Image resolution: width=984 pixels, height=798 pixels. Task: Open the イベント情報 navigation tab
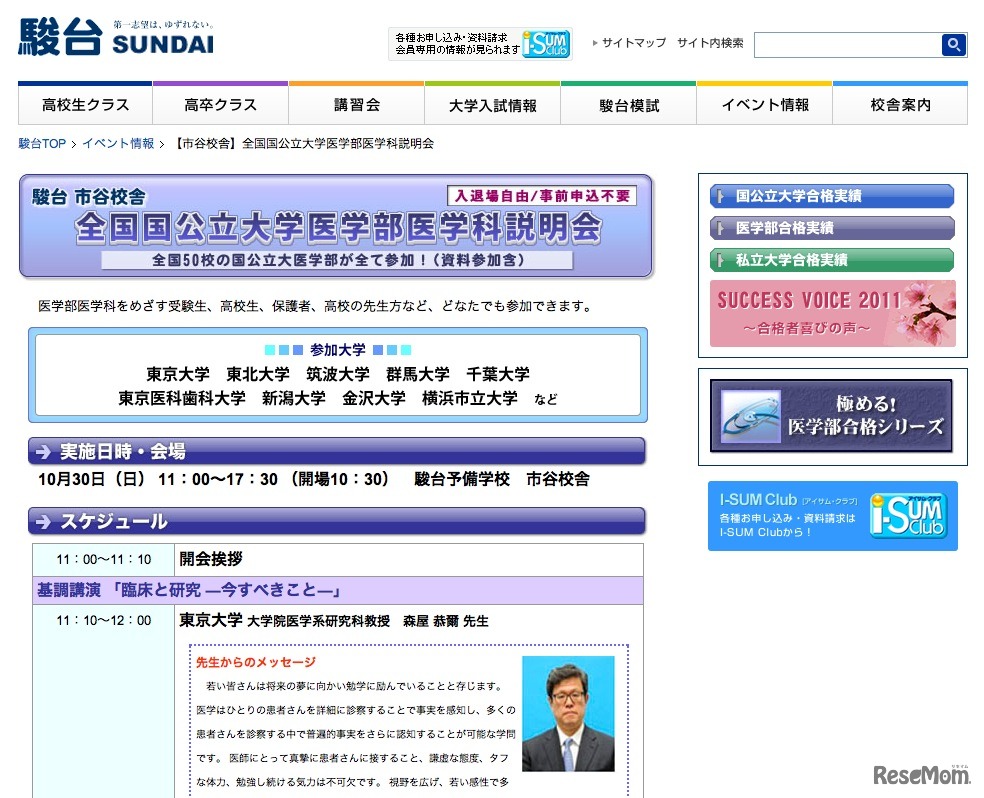click(765, 105)
